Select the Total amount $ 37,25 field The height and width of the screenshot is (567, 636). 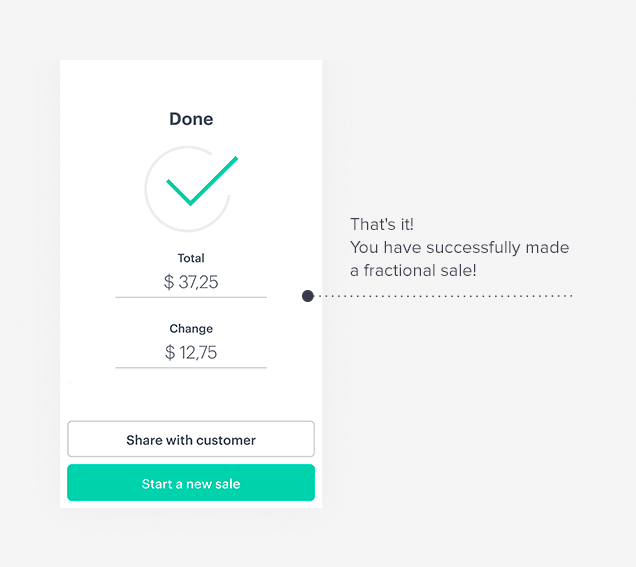[191, 283]
